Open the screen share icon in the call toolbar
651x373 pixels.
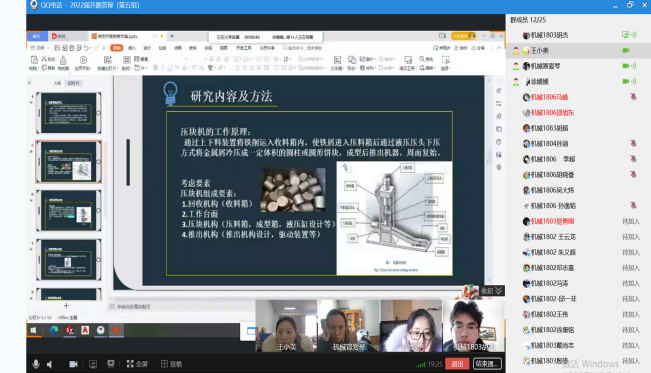click(93, 364)
